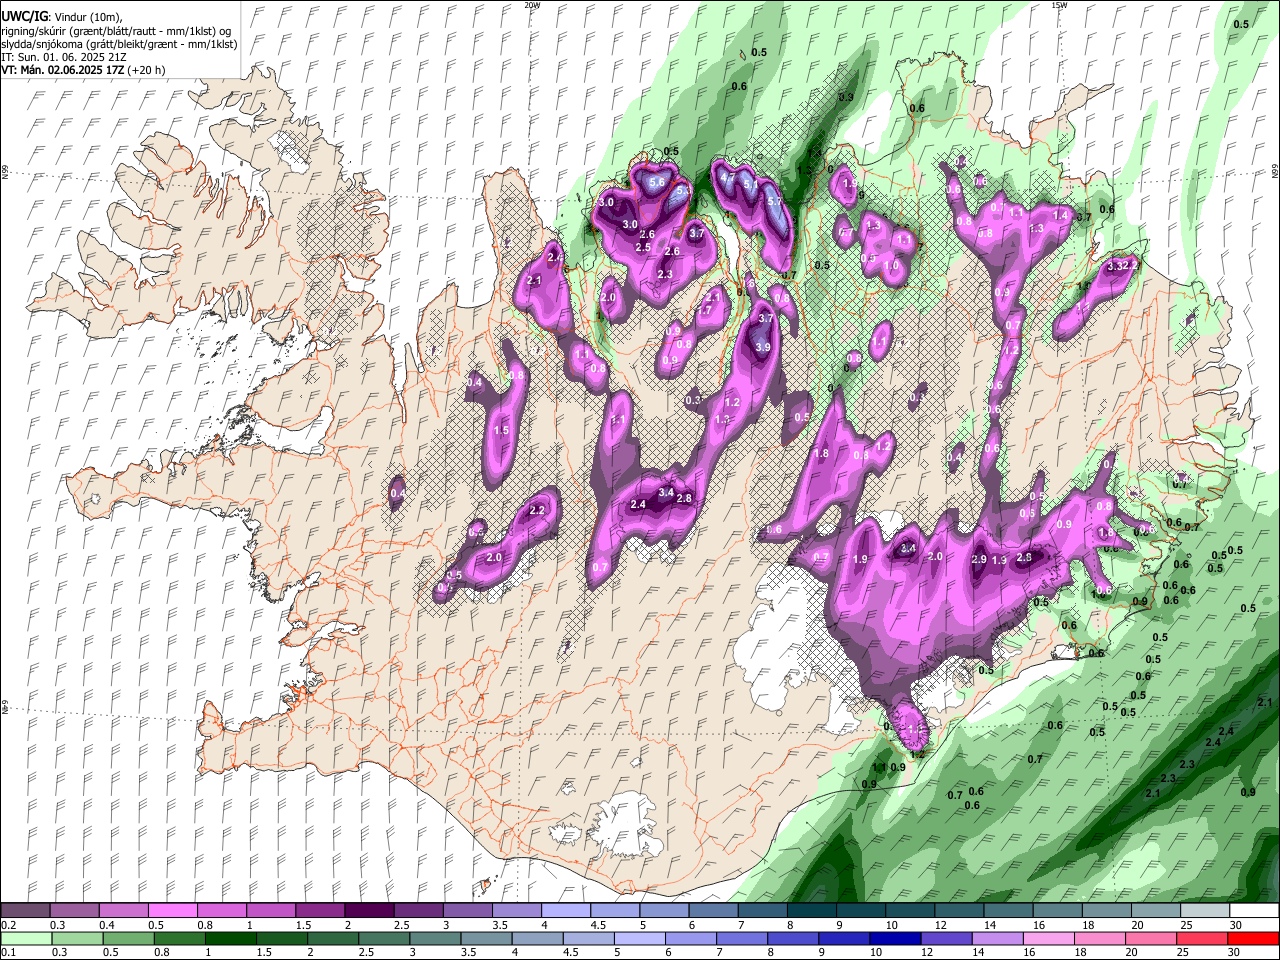Click the 'rigning/skúrir (grænt/blátt/rautt' legend description line

click(x=117, y=31)
